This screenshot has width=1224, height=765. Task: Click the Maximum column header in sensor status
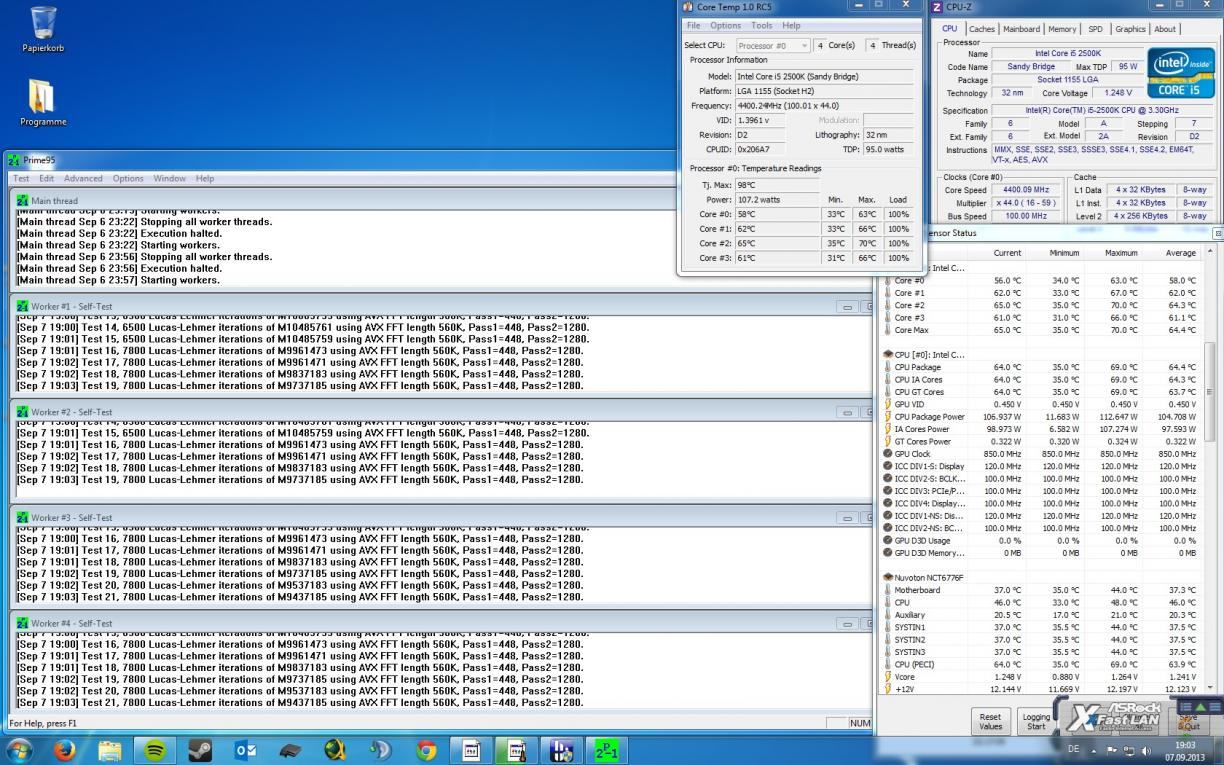[1121, 253]
